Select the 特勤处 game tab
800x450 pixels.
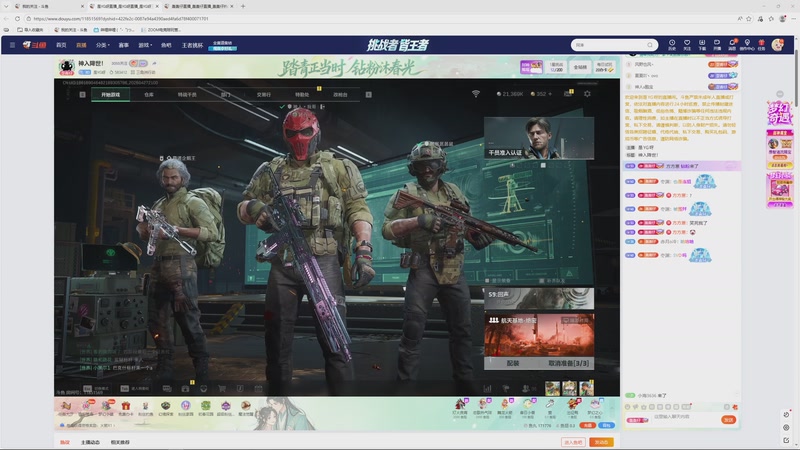click(x=302, y=94)
